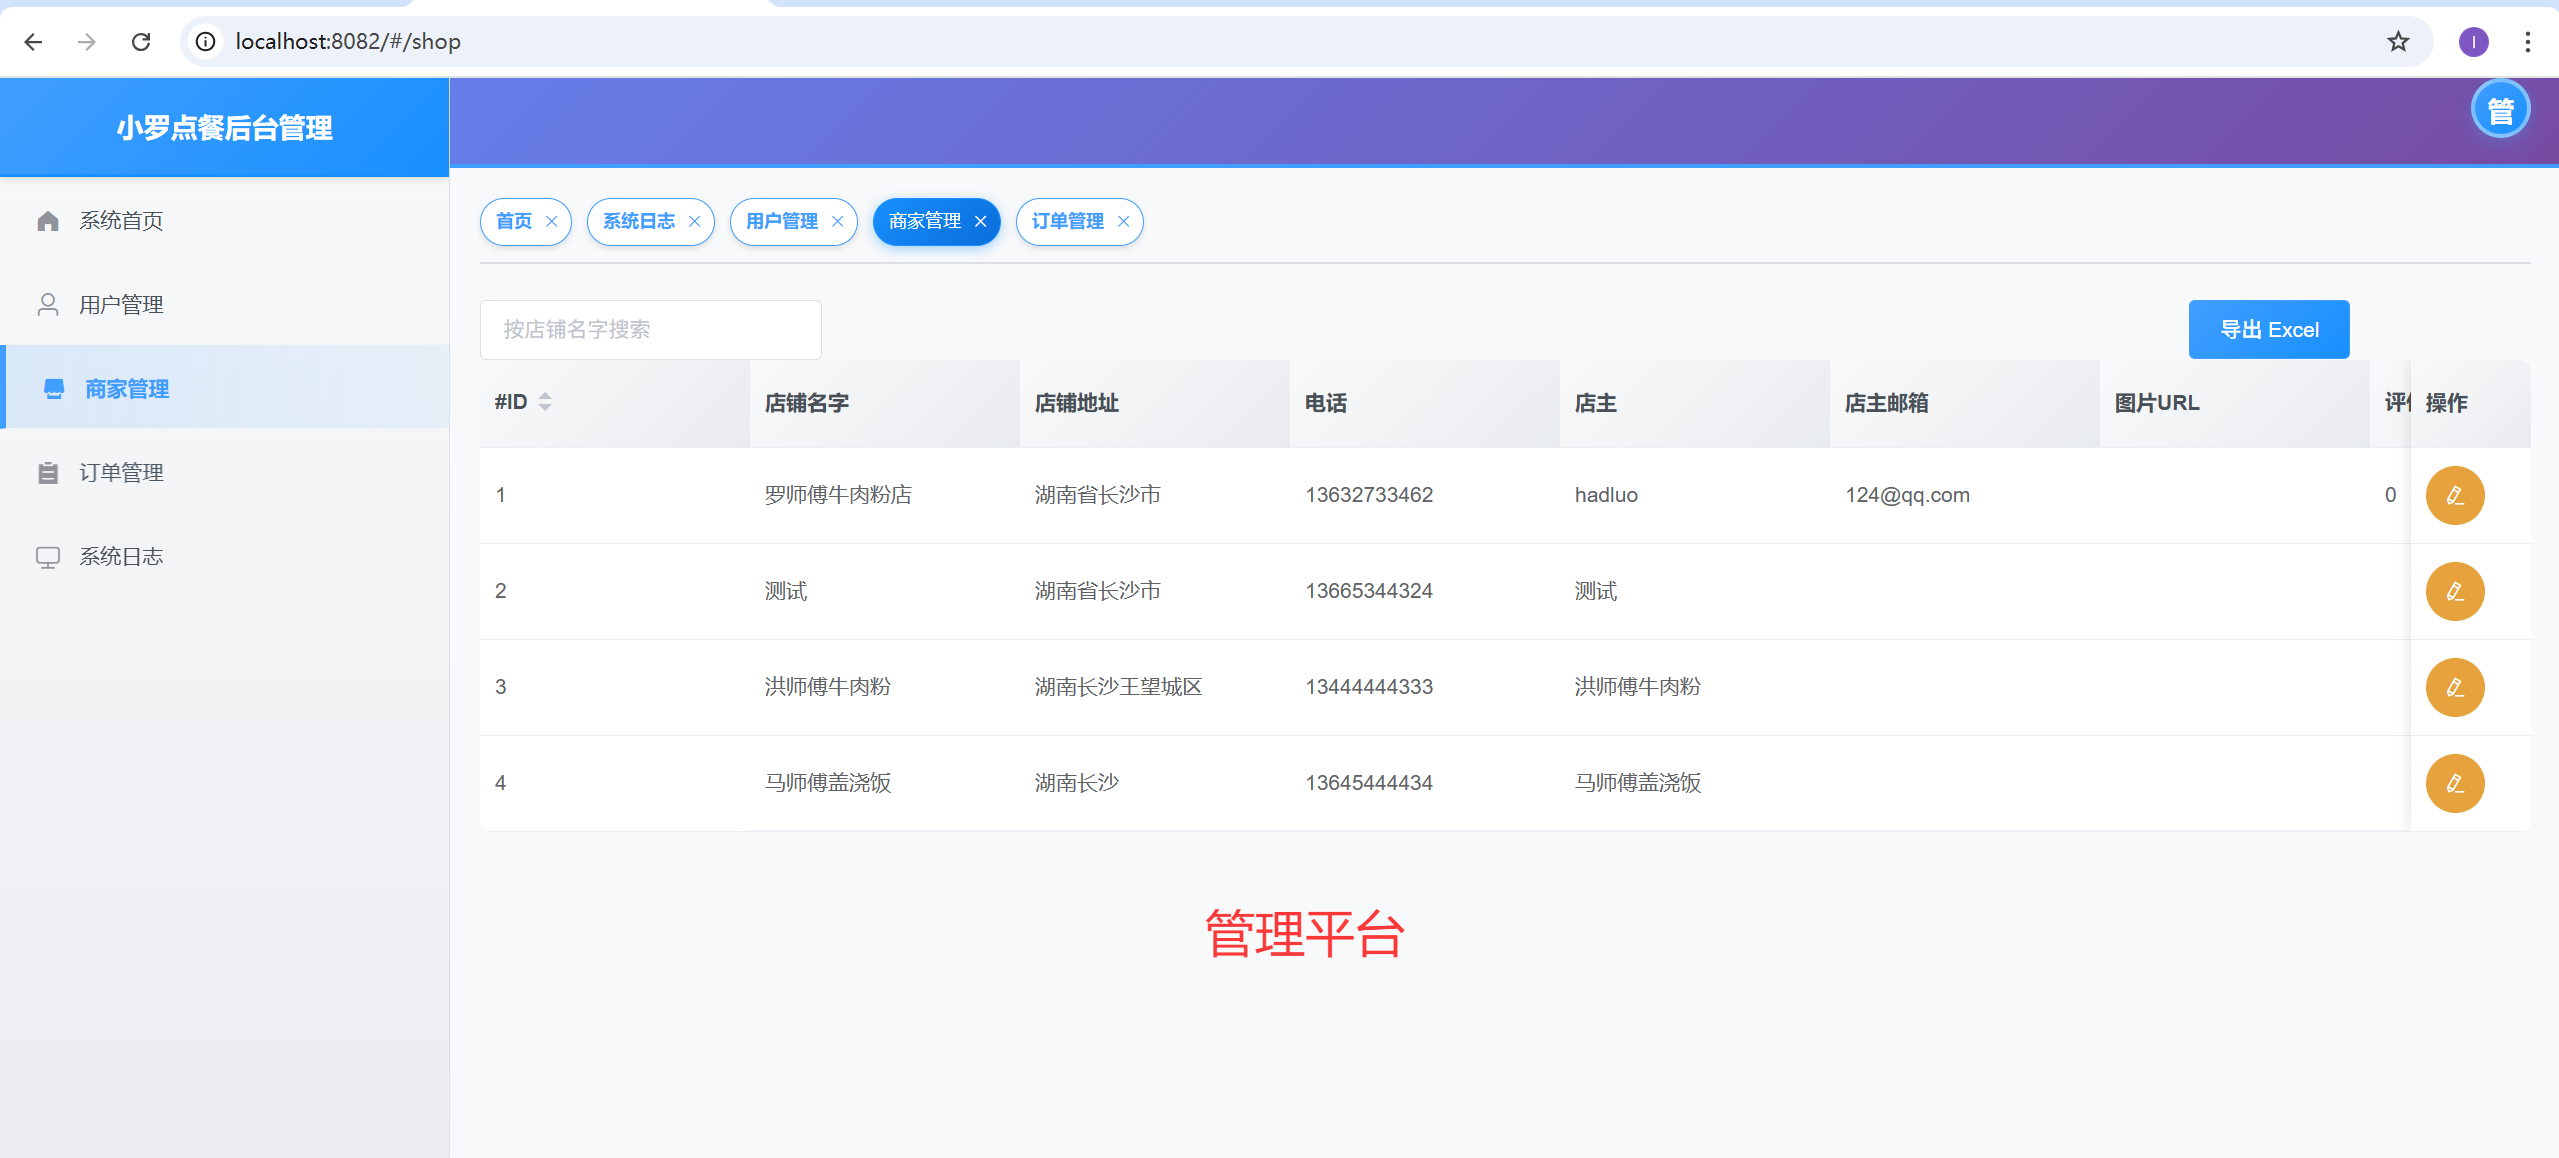
Task: Close the 用户管理 tab
Action: [x=837, y=222]
